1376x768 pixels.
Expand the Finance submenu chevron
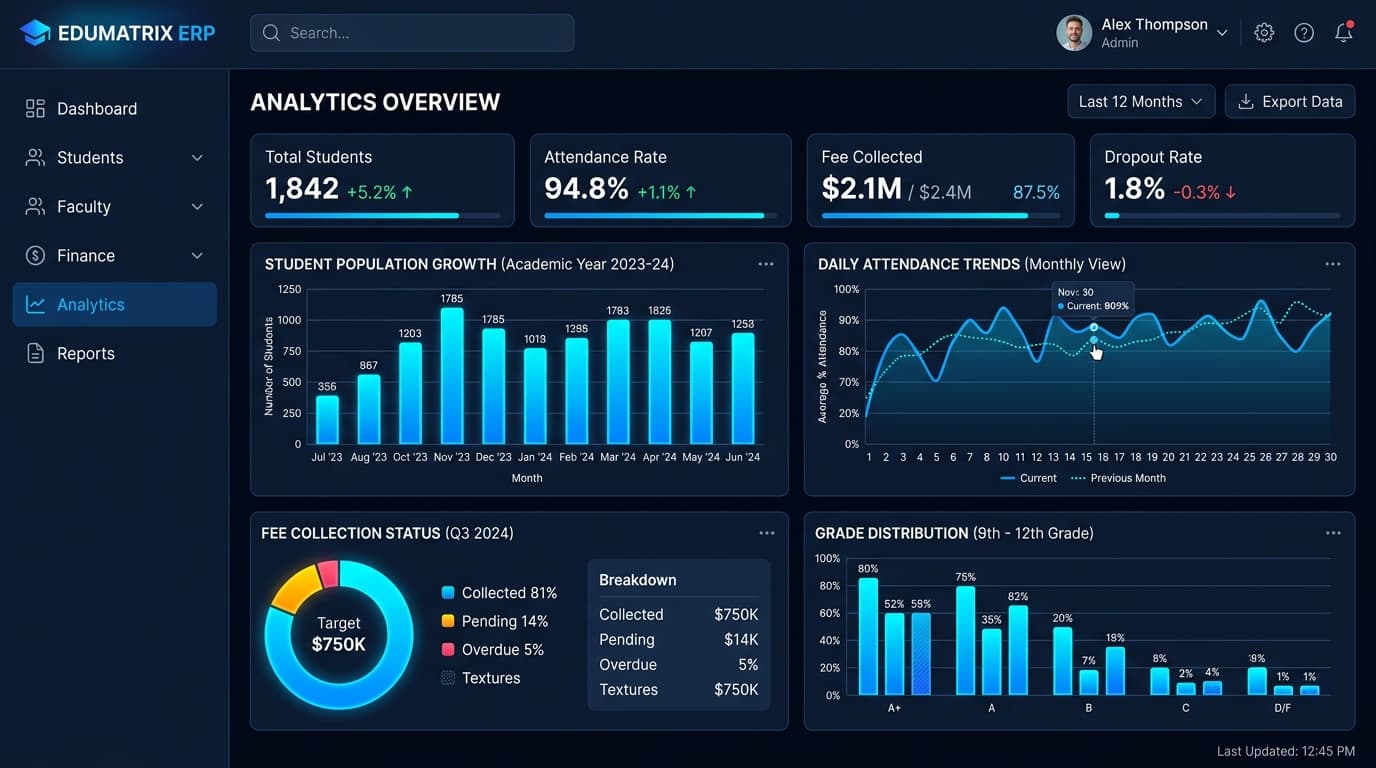point(197,256)
